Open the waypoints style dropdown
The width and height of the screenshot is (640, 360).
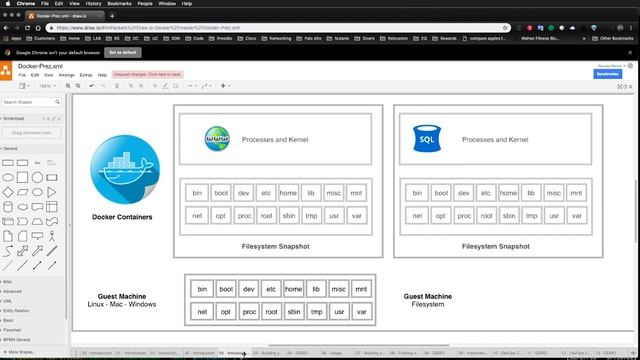(206, 86)
